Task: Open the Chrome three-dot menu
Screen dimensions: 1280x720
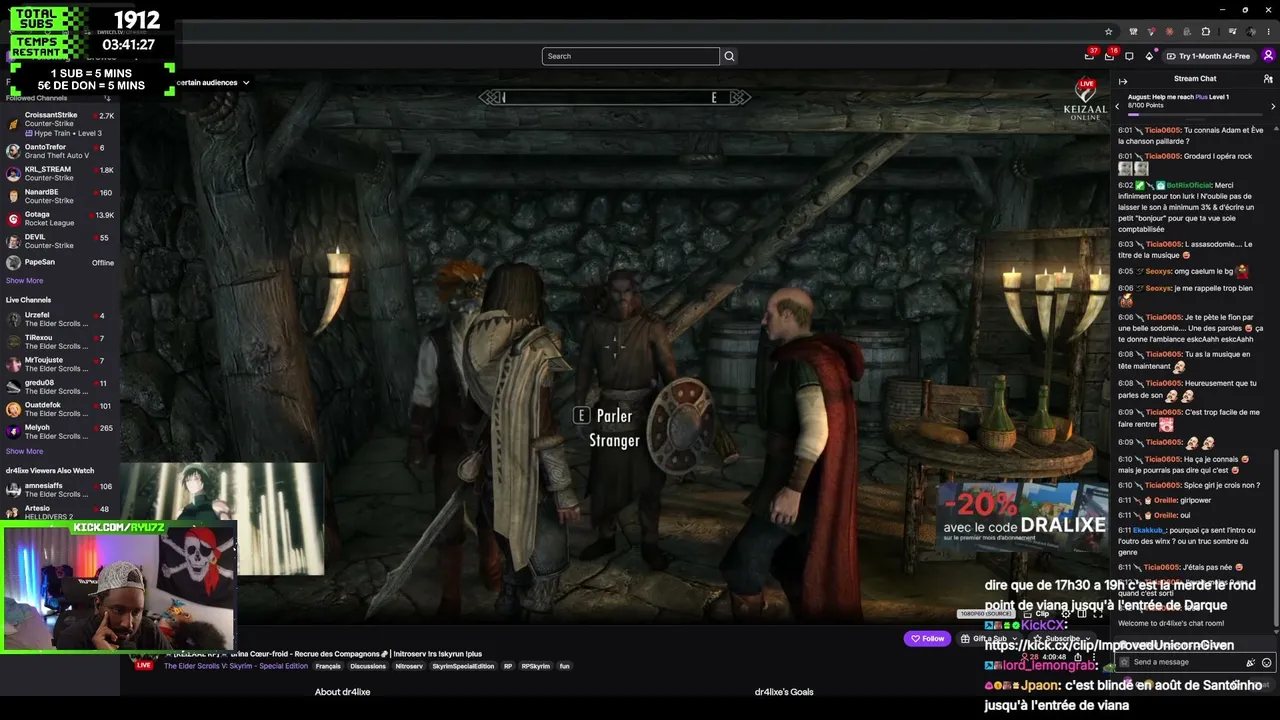Action: tap(1269, 31)
